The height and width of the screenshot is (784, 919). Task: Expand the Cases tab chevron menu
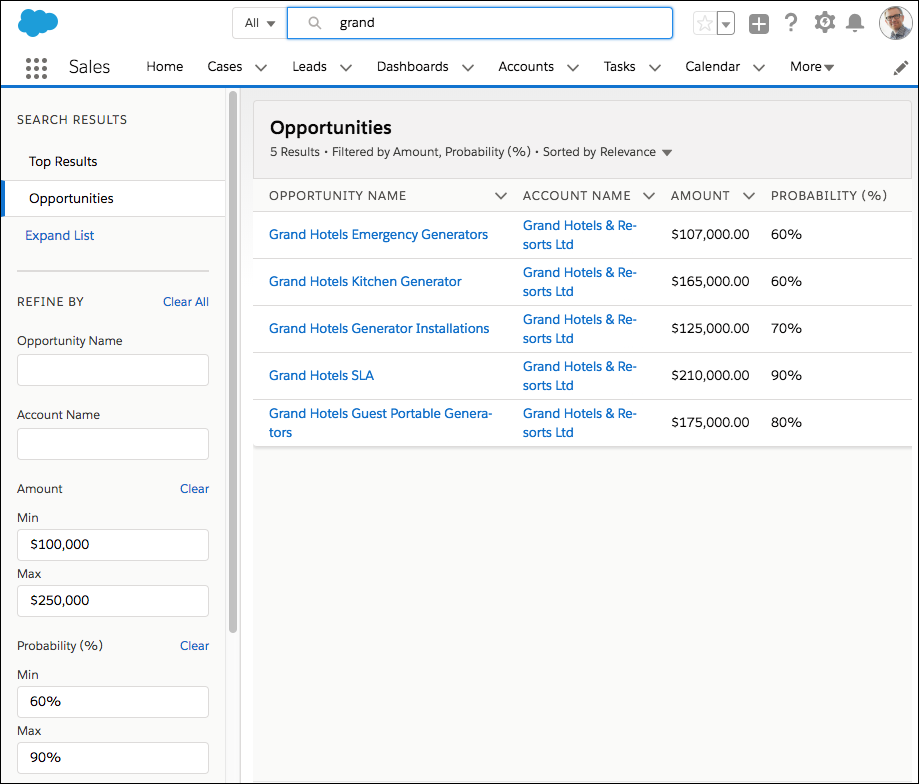point(261,68)
